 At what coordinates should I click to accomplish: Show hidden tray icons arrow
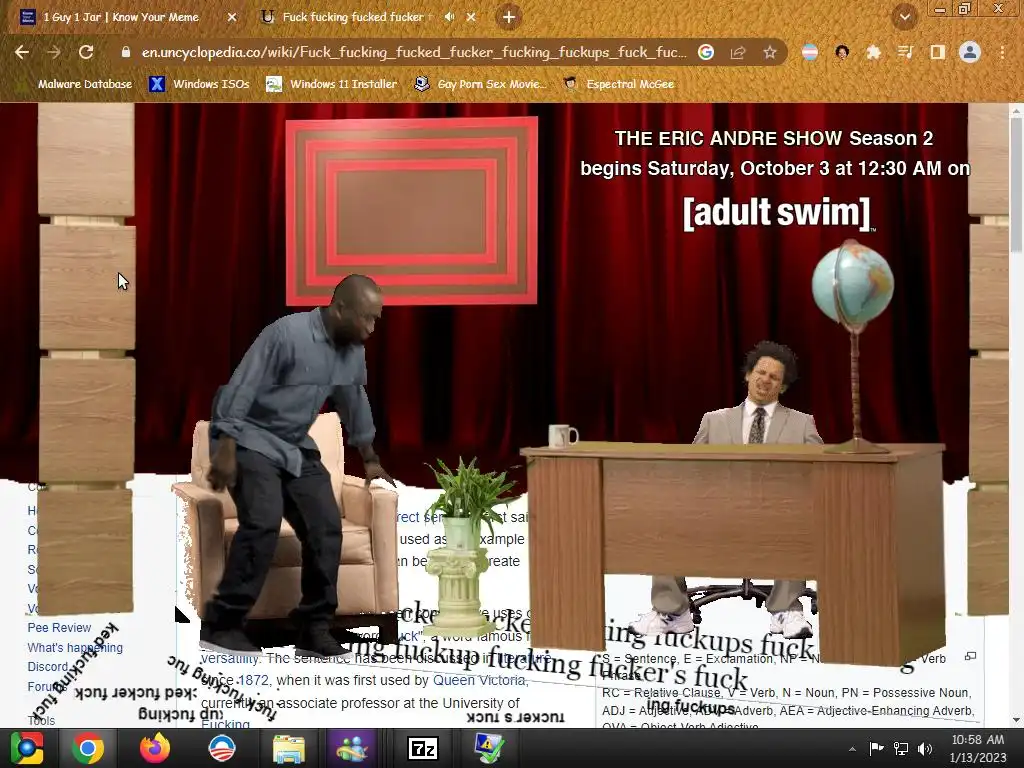coord(852,749)
